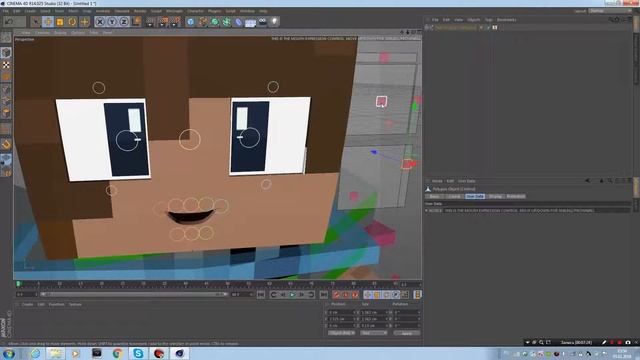Screen dimensions: 640x360
Task: Toggle Scale keyframe recording button
Action: coord(377,295)
